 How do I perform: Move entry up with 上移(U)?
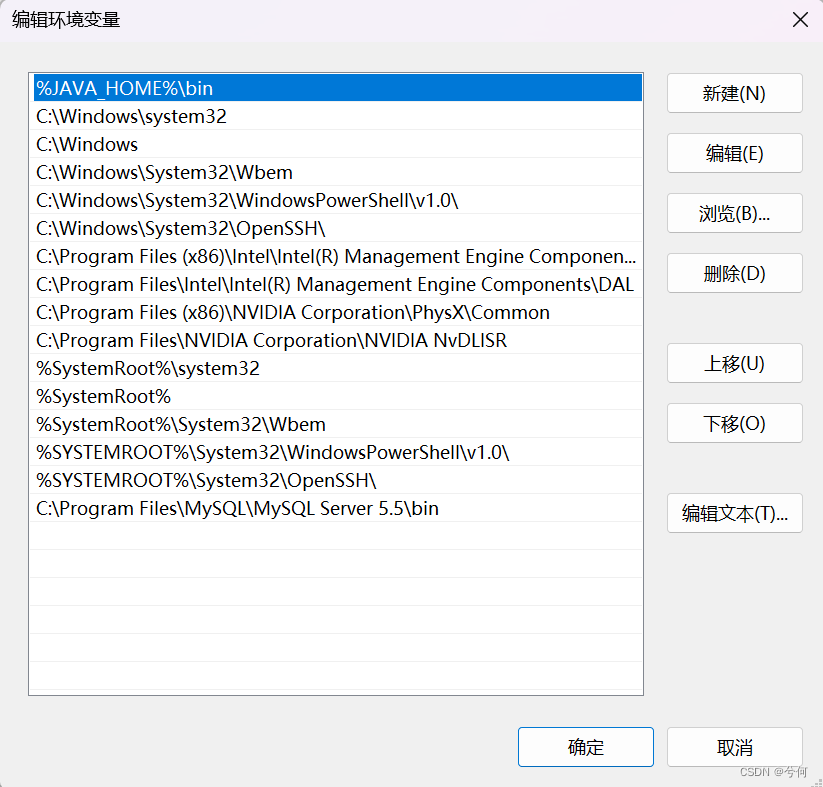(x=734, y=363)
